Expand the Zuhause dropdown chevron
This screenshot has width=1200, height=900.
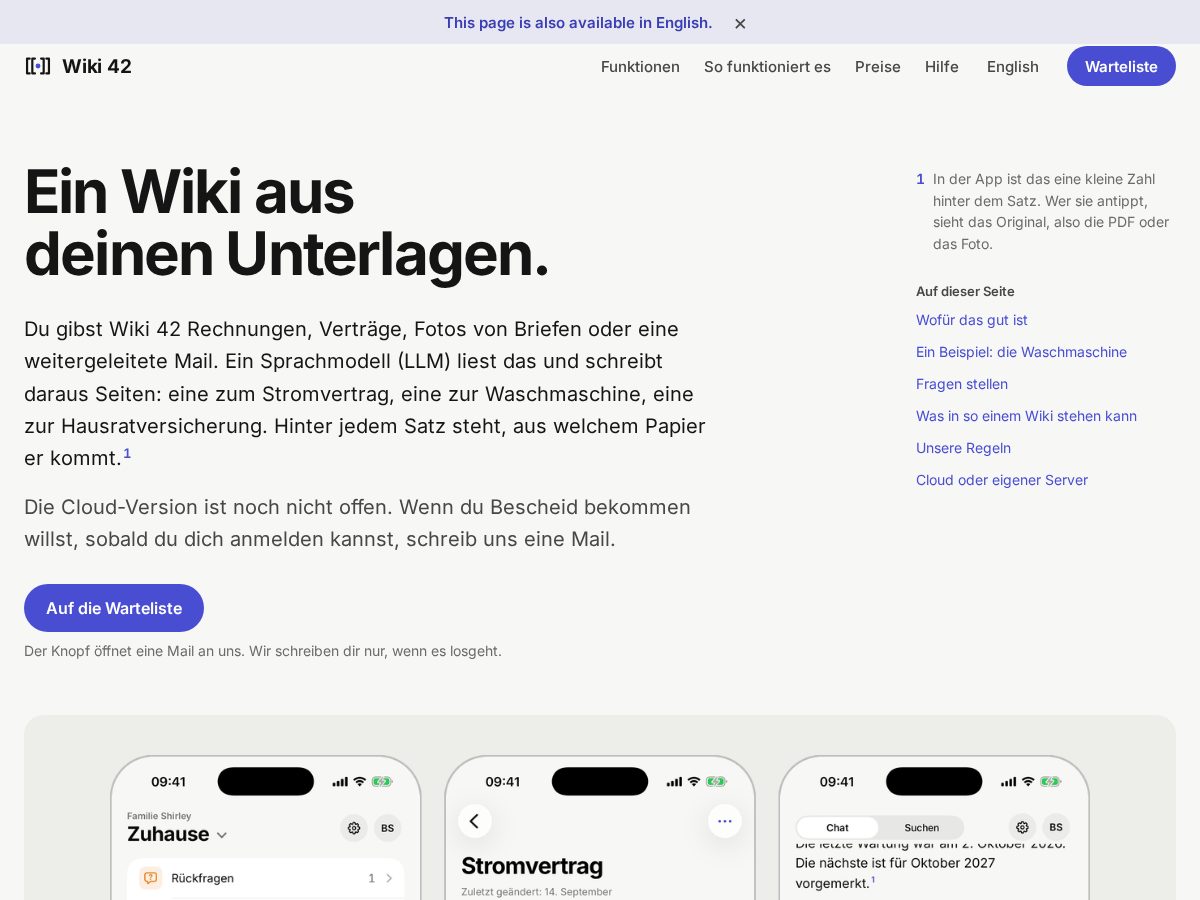pyautogui.click(x=222, y=835)
